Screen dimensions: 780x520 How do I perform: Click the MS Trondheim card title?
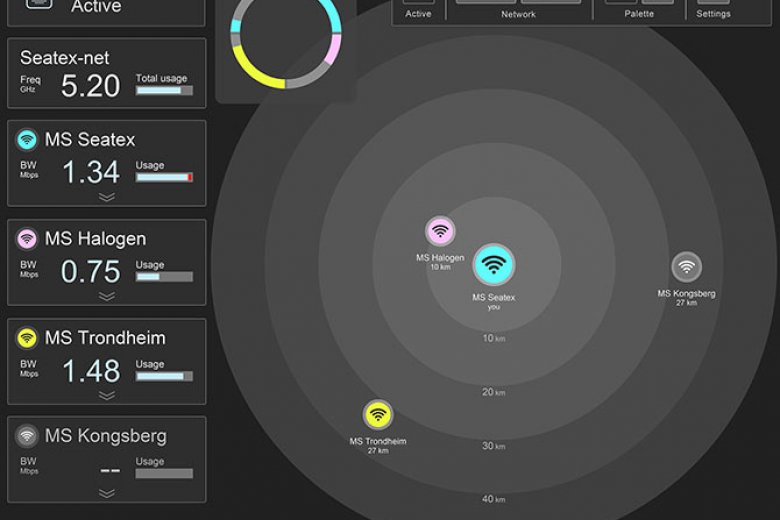[x=105, y=338]
